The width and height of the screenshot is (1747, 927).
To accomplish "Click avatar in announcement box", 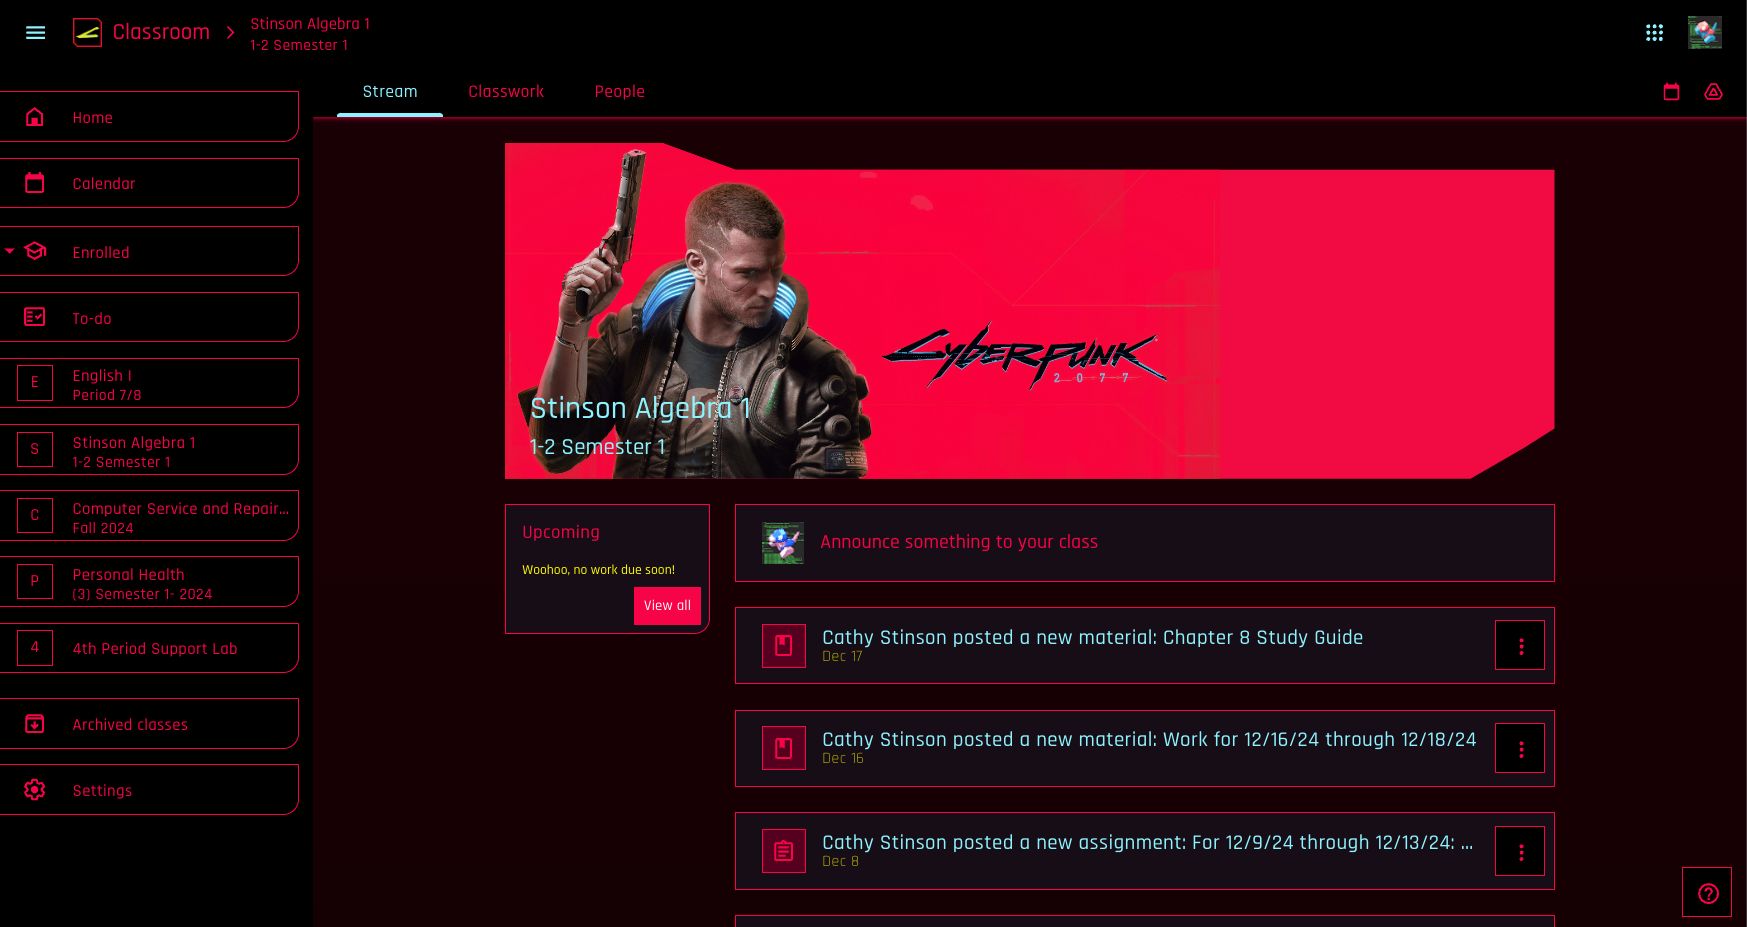I will (x=783, y=543).
